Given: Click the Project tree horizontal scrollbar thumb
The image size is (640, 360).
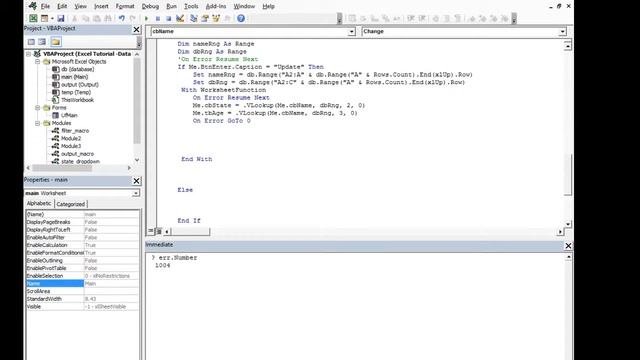Looking at the screenshot, I should [62, 168].
